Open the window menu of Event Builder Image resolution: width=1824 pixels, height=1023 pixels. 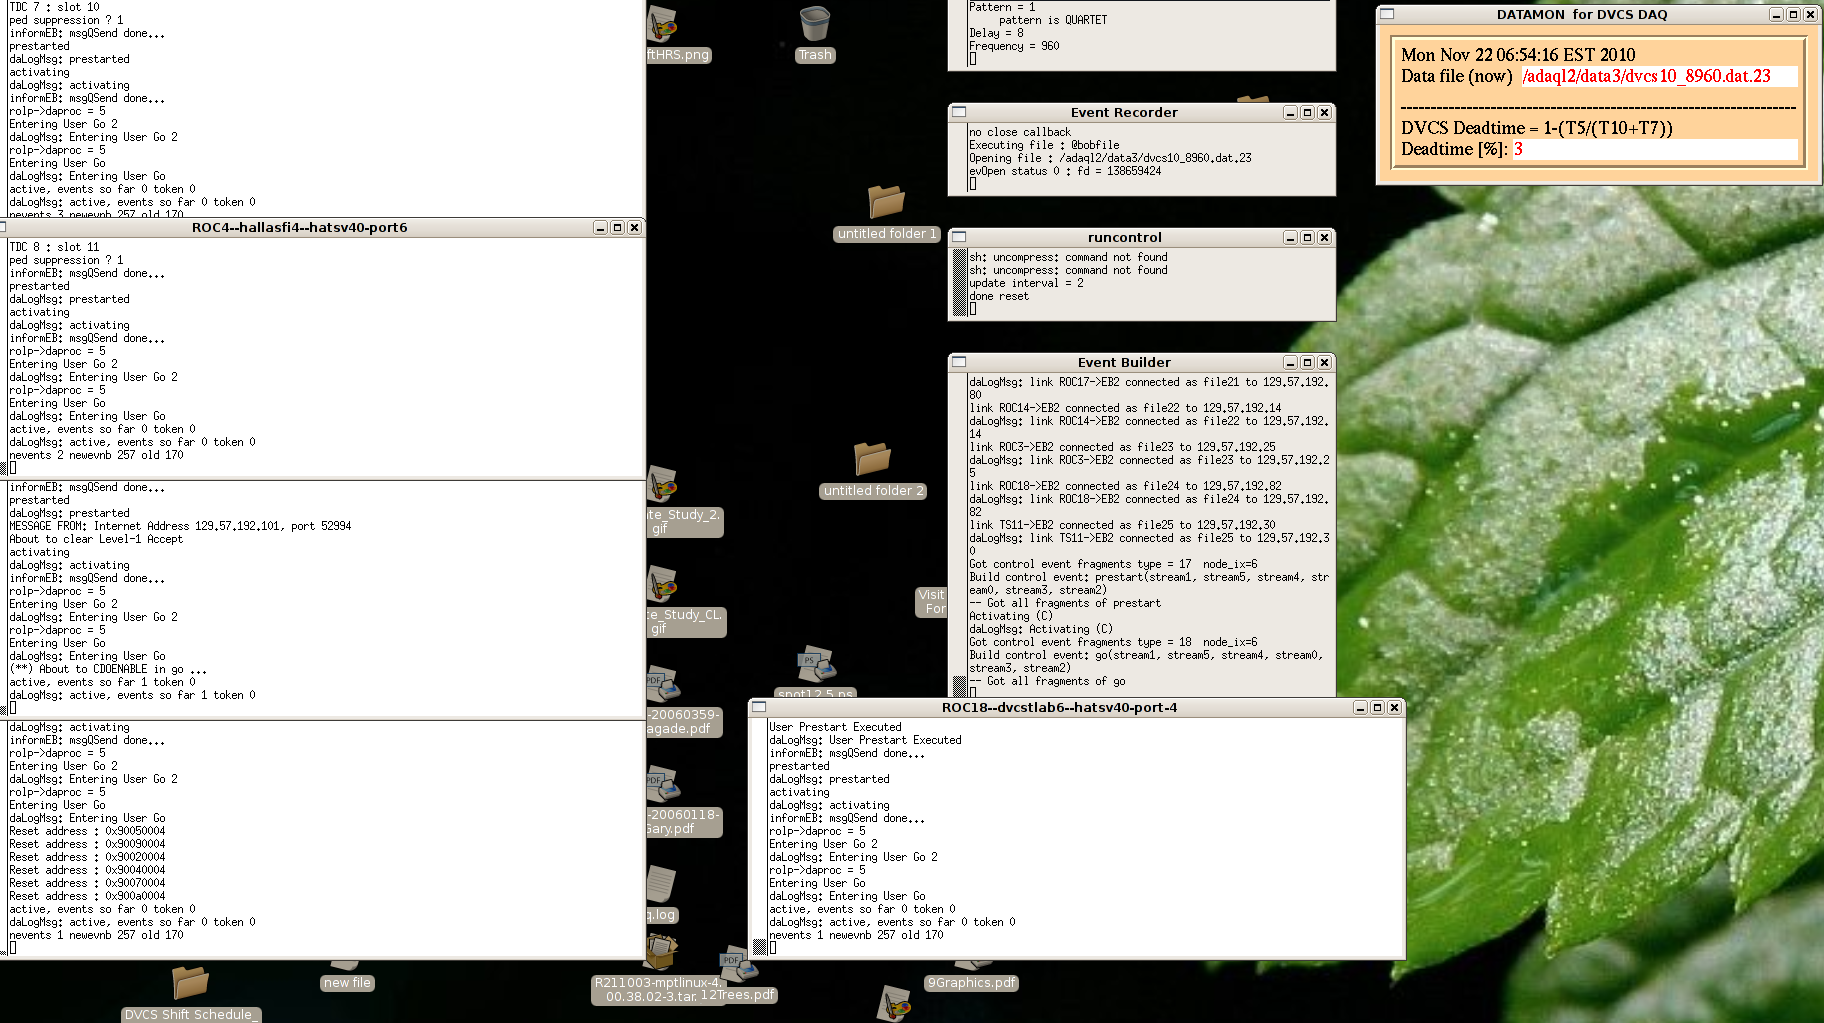coord(959,362)
